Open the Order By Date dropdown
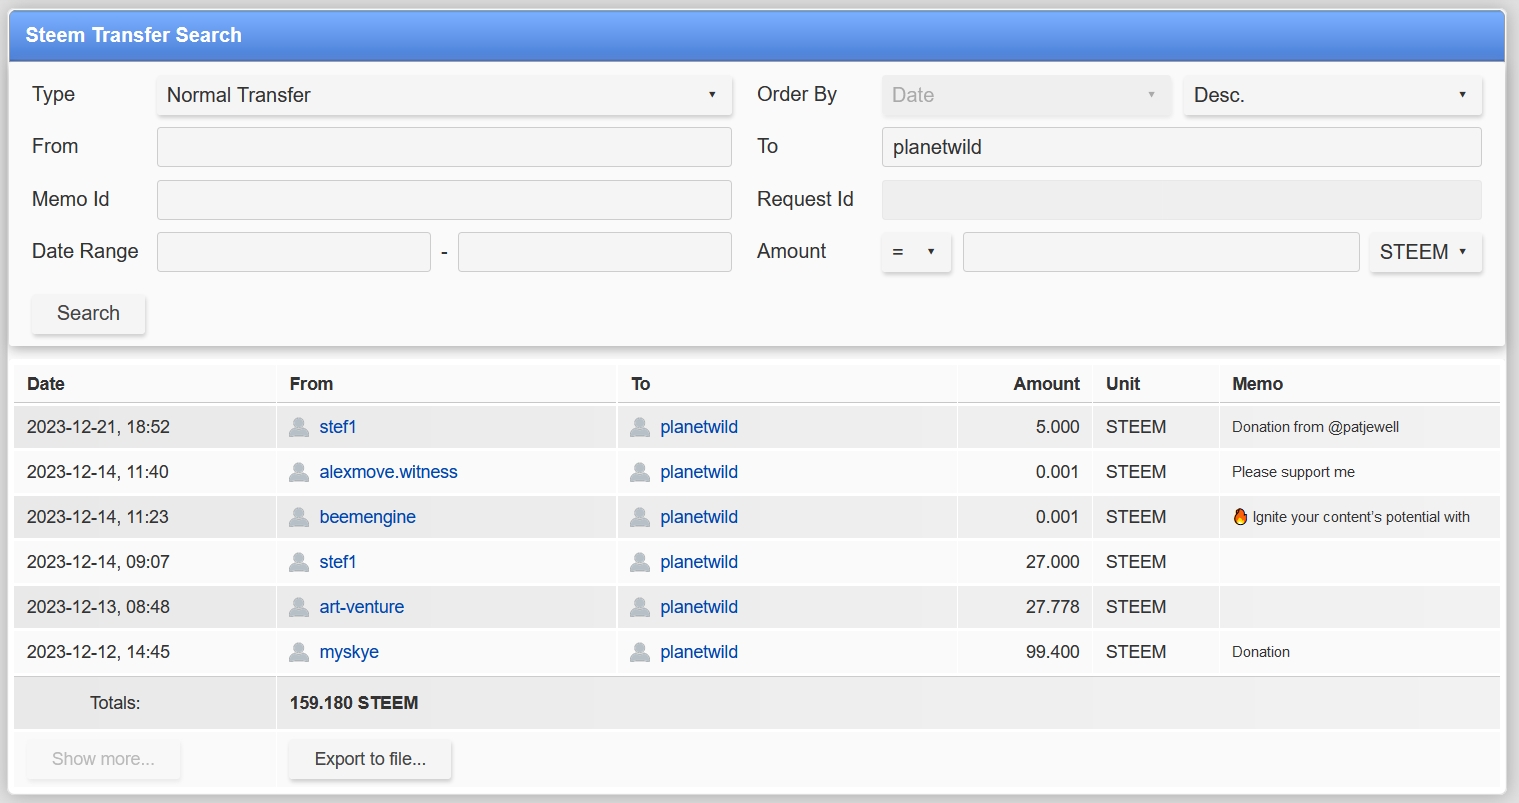Viewport: 1519px width, 803px height. [1026, 95]
